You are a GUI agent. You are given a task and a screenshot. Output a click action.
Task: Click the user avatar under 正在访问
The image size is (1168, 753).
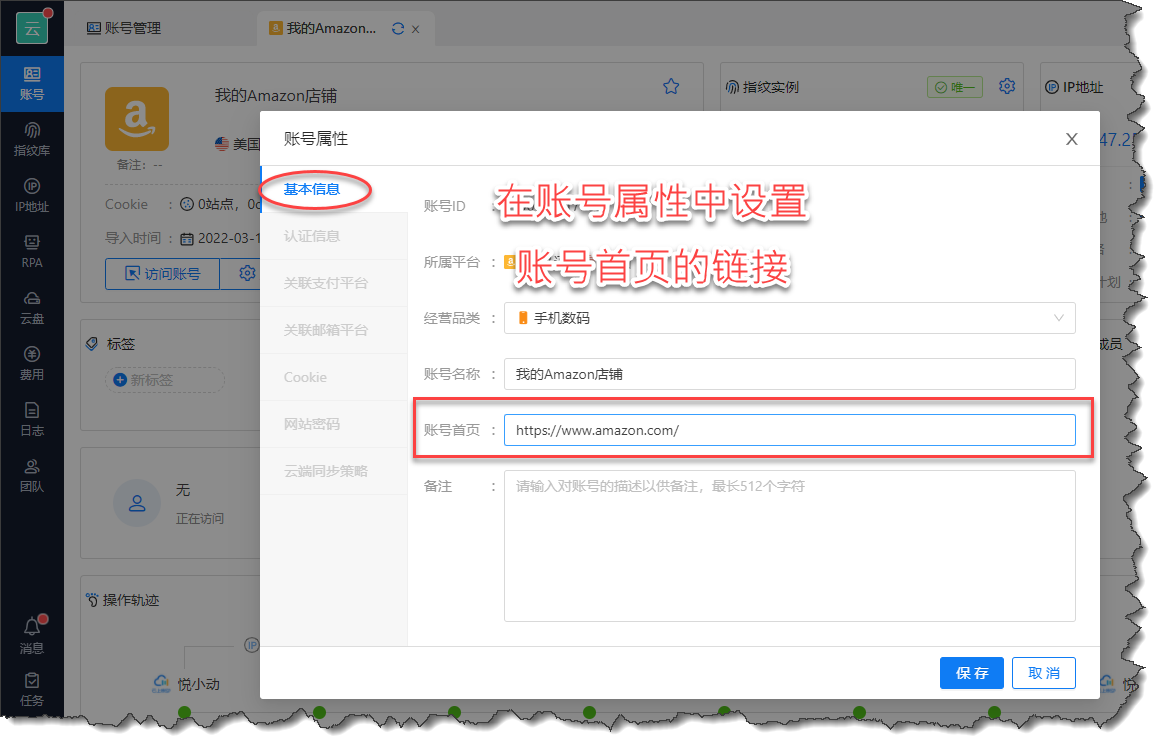[137, 503]
